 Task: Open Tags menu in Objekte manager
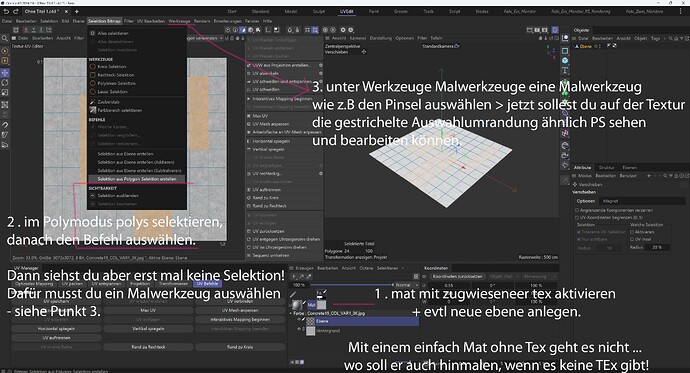pyautogui.click(x=655, y=38)
